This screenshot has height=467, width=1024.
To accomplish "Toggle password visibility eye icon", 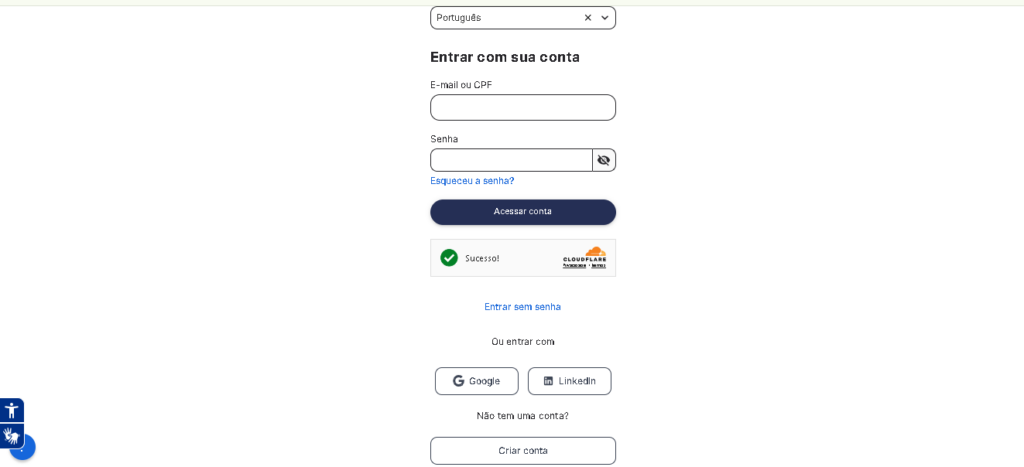I will tap(604, 160).
